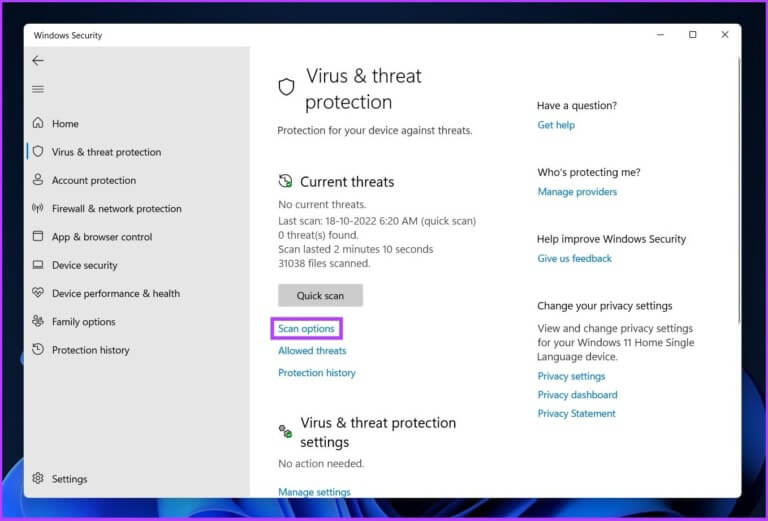Click the 'Scan lasted 2 minutes 10 seconds' text
Image resolution: width=768 pixels, height=521 pixels.
pyautogui.click(x=356, y=249)
